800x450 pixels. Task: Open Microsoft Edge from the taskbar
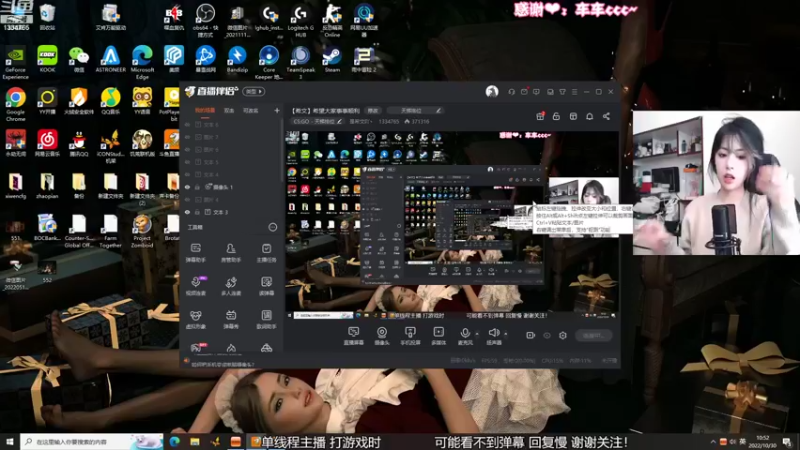pos(174,441)
